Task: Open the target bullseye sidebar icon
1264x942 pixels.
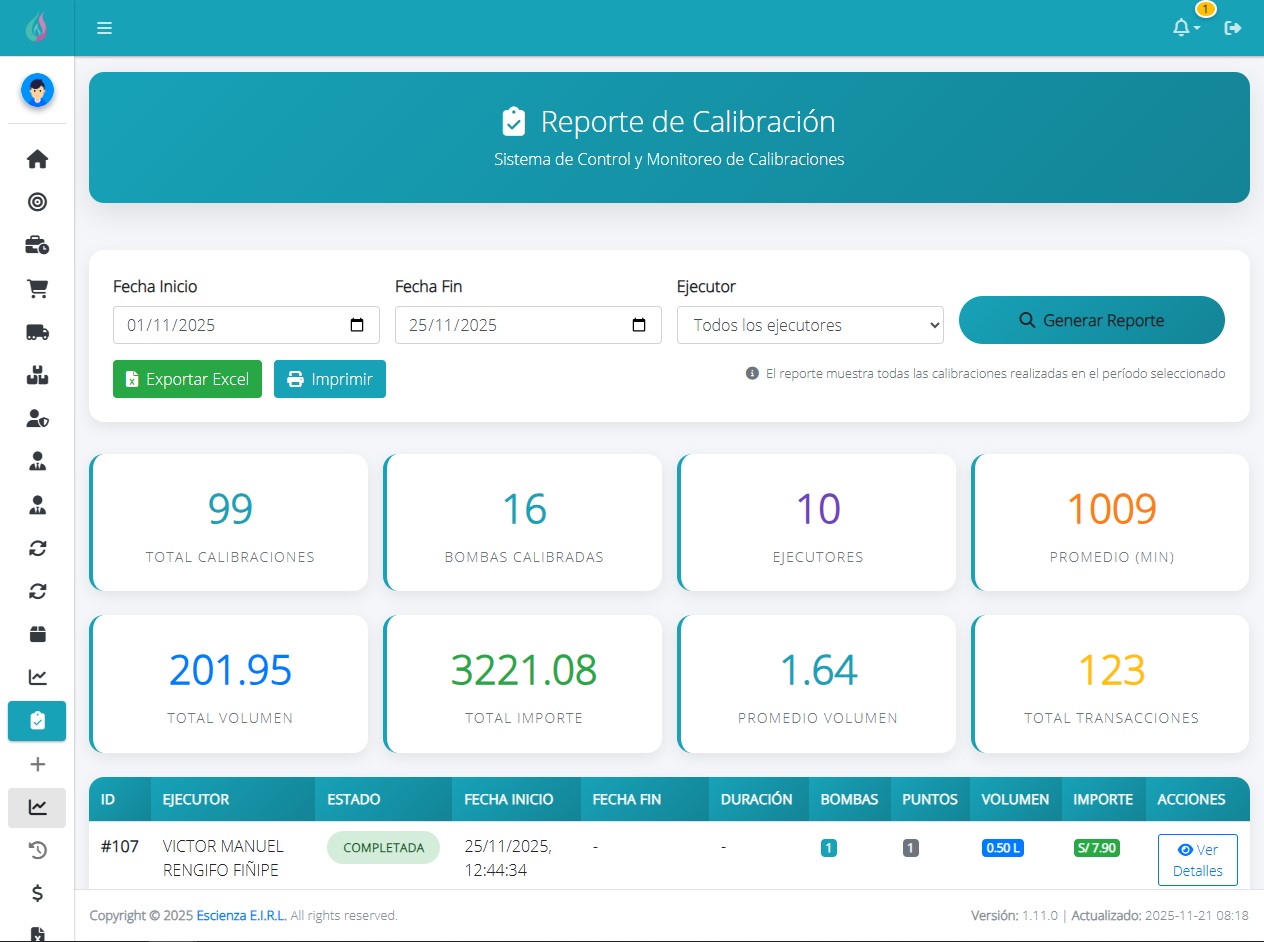Action: coord(37,202)
